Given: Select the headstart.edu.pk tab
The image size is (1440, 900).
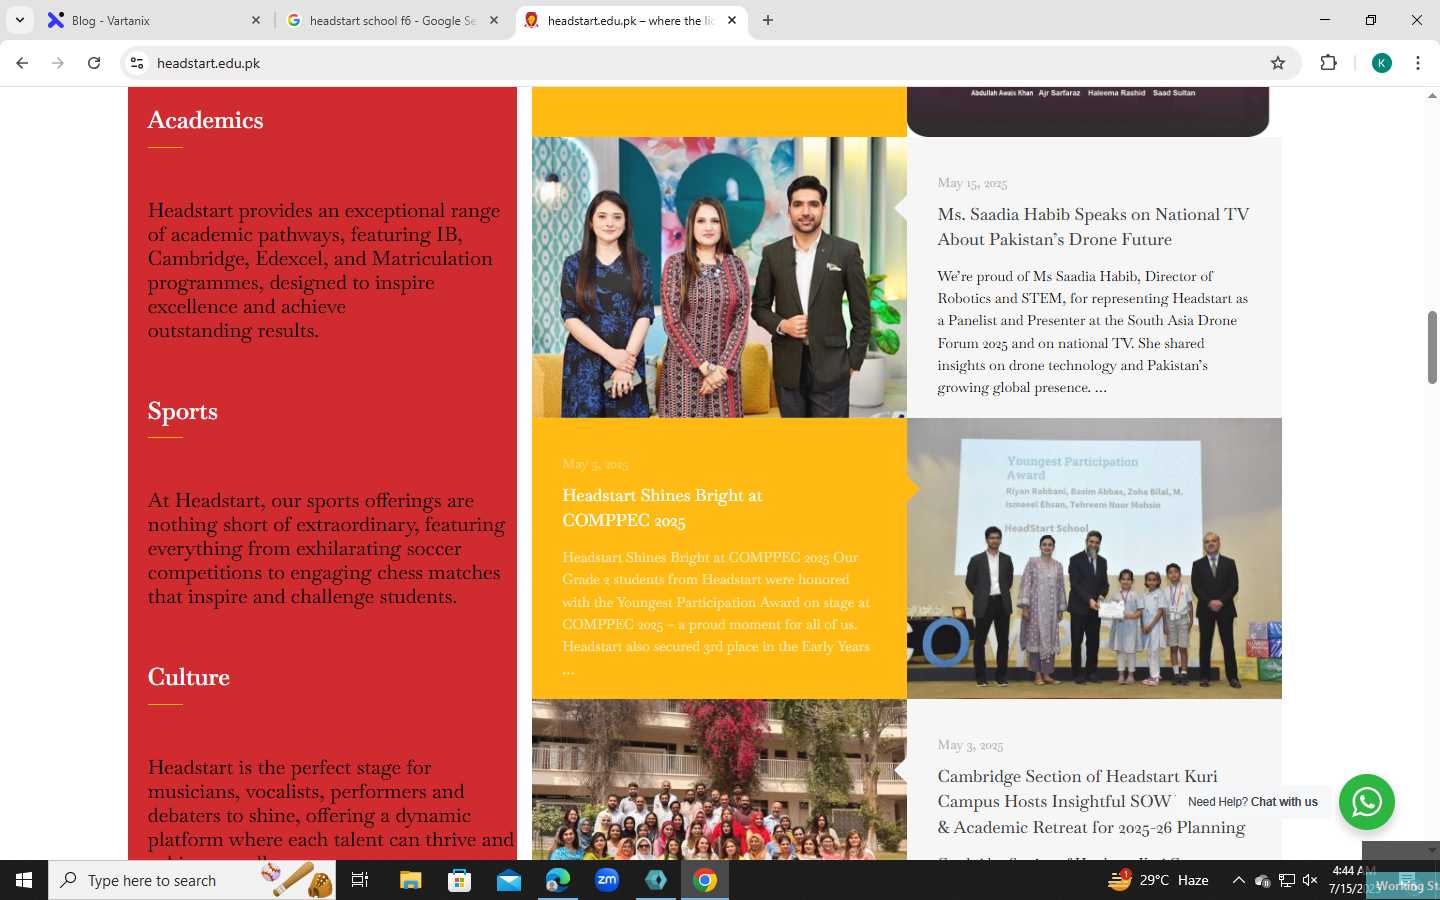Looking at the screenshot, I should tap(630, 20).
